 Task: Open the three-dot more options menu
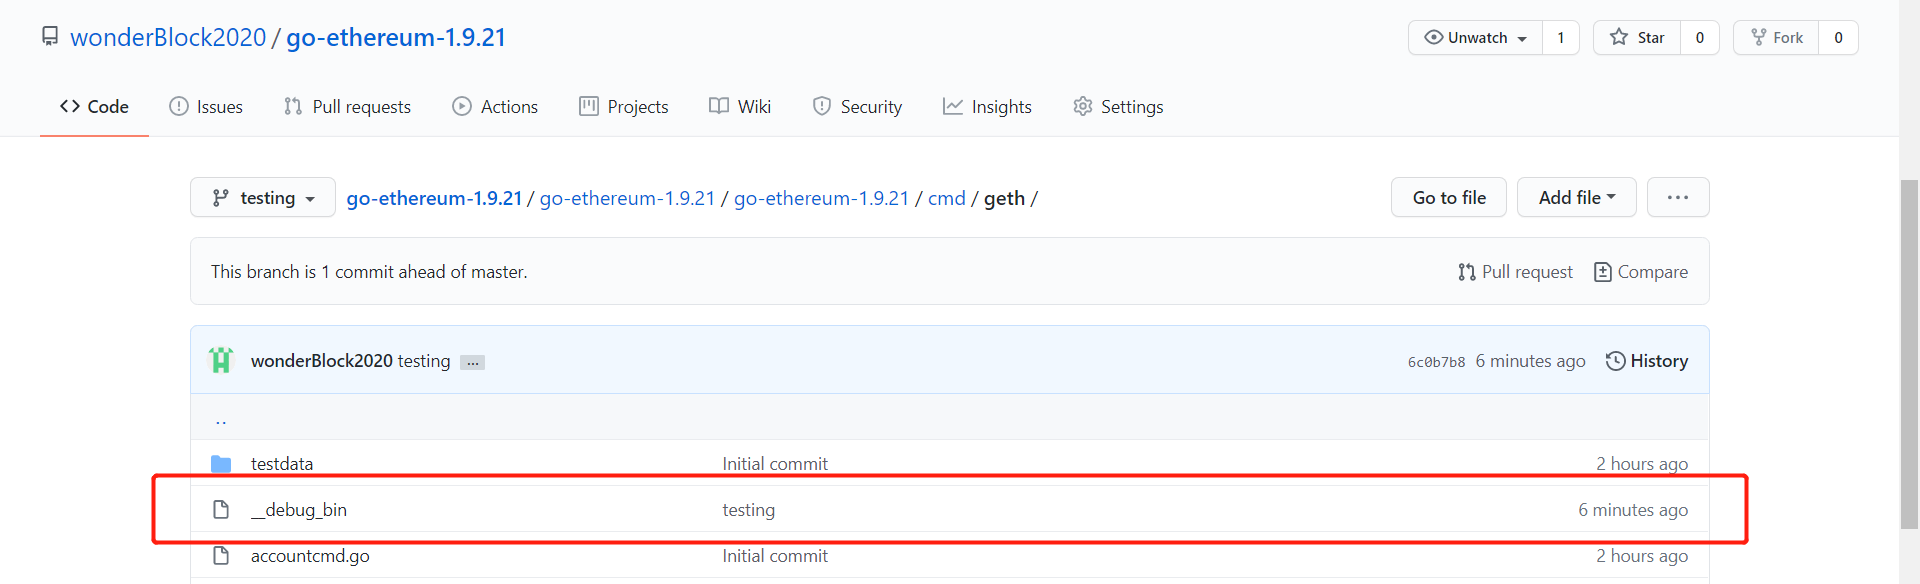point(1678,198)
